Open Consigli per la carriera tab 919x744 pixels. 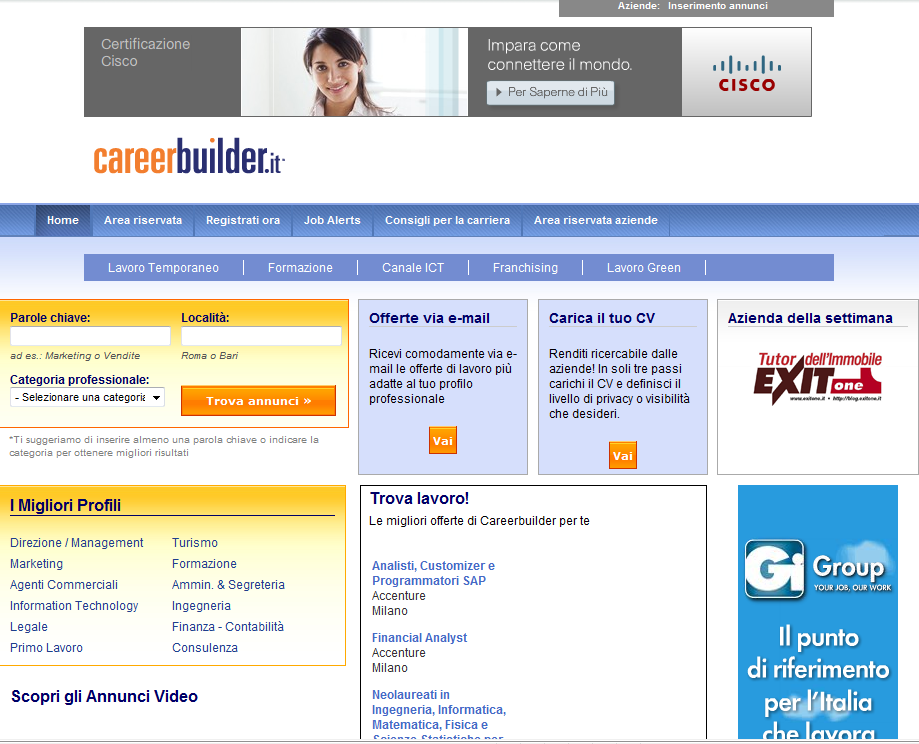click(447, 220)
